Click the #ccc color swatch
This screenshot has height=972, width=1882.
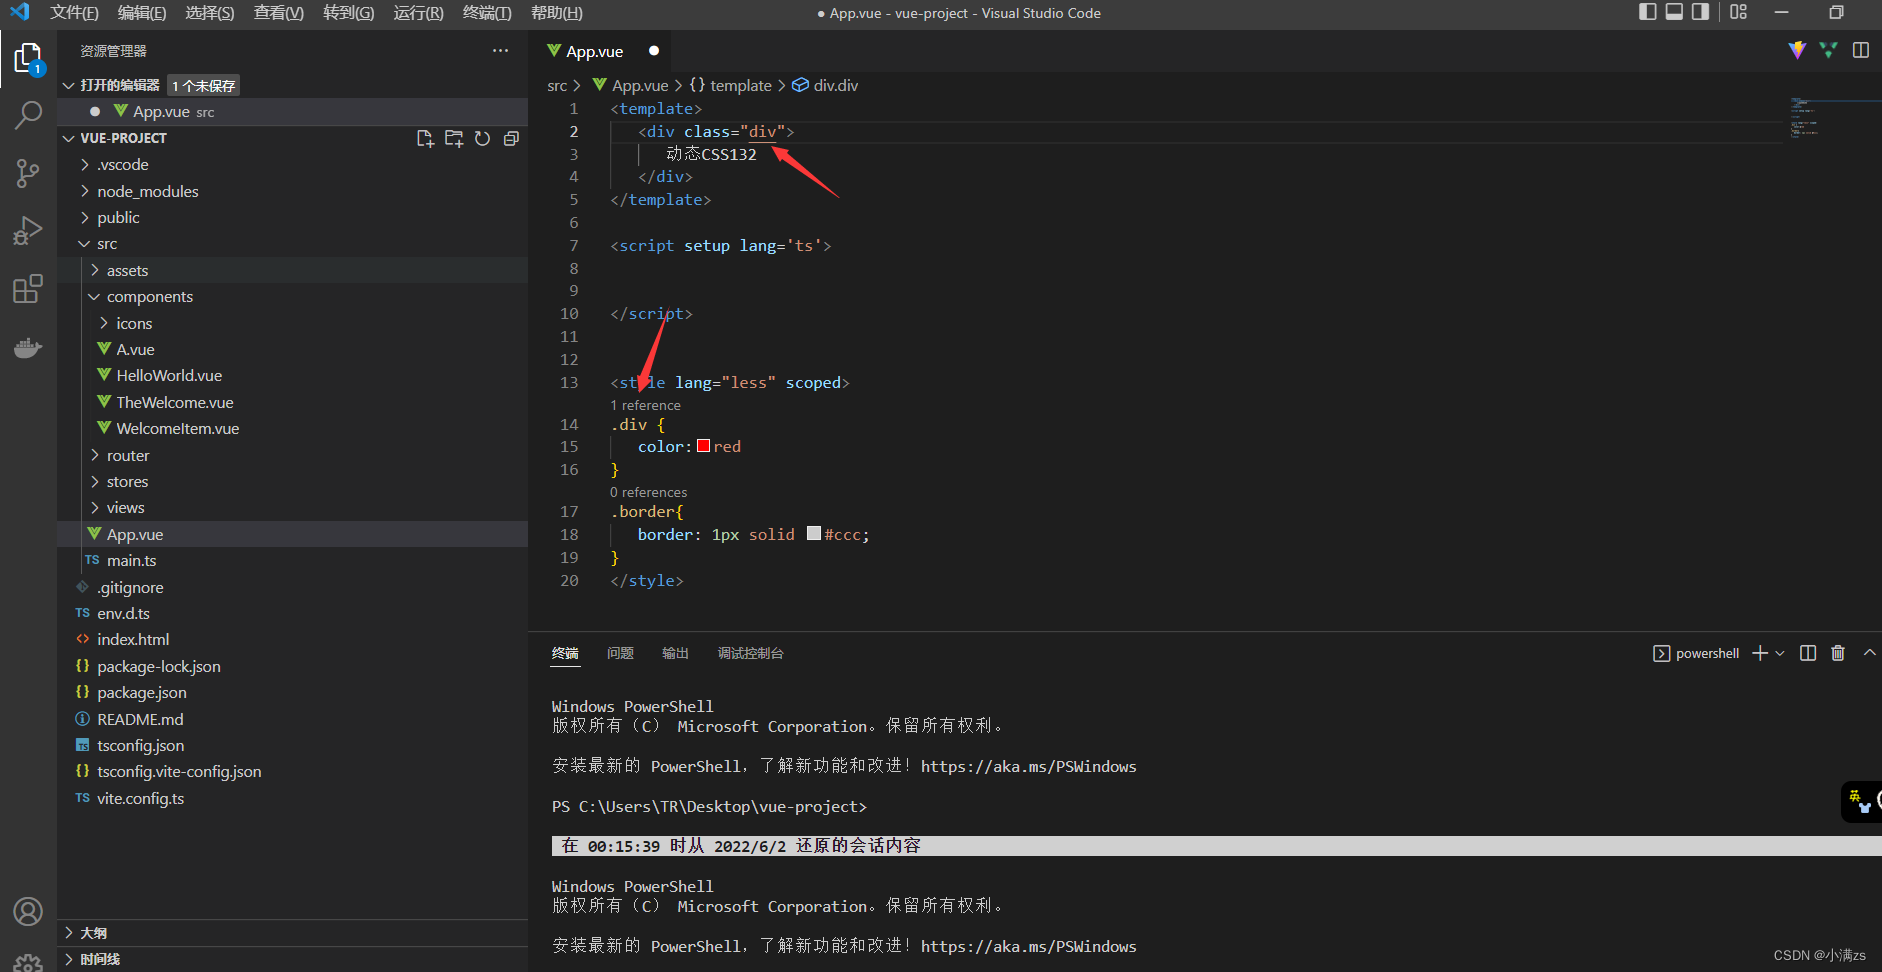(814, 534)
